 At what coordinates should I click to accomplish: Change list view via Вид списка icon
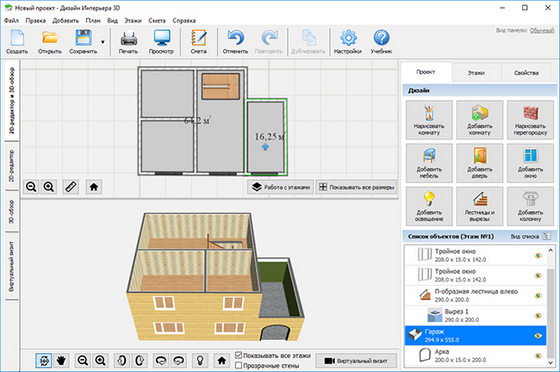[x=547, y=236]
